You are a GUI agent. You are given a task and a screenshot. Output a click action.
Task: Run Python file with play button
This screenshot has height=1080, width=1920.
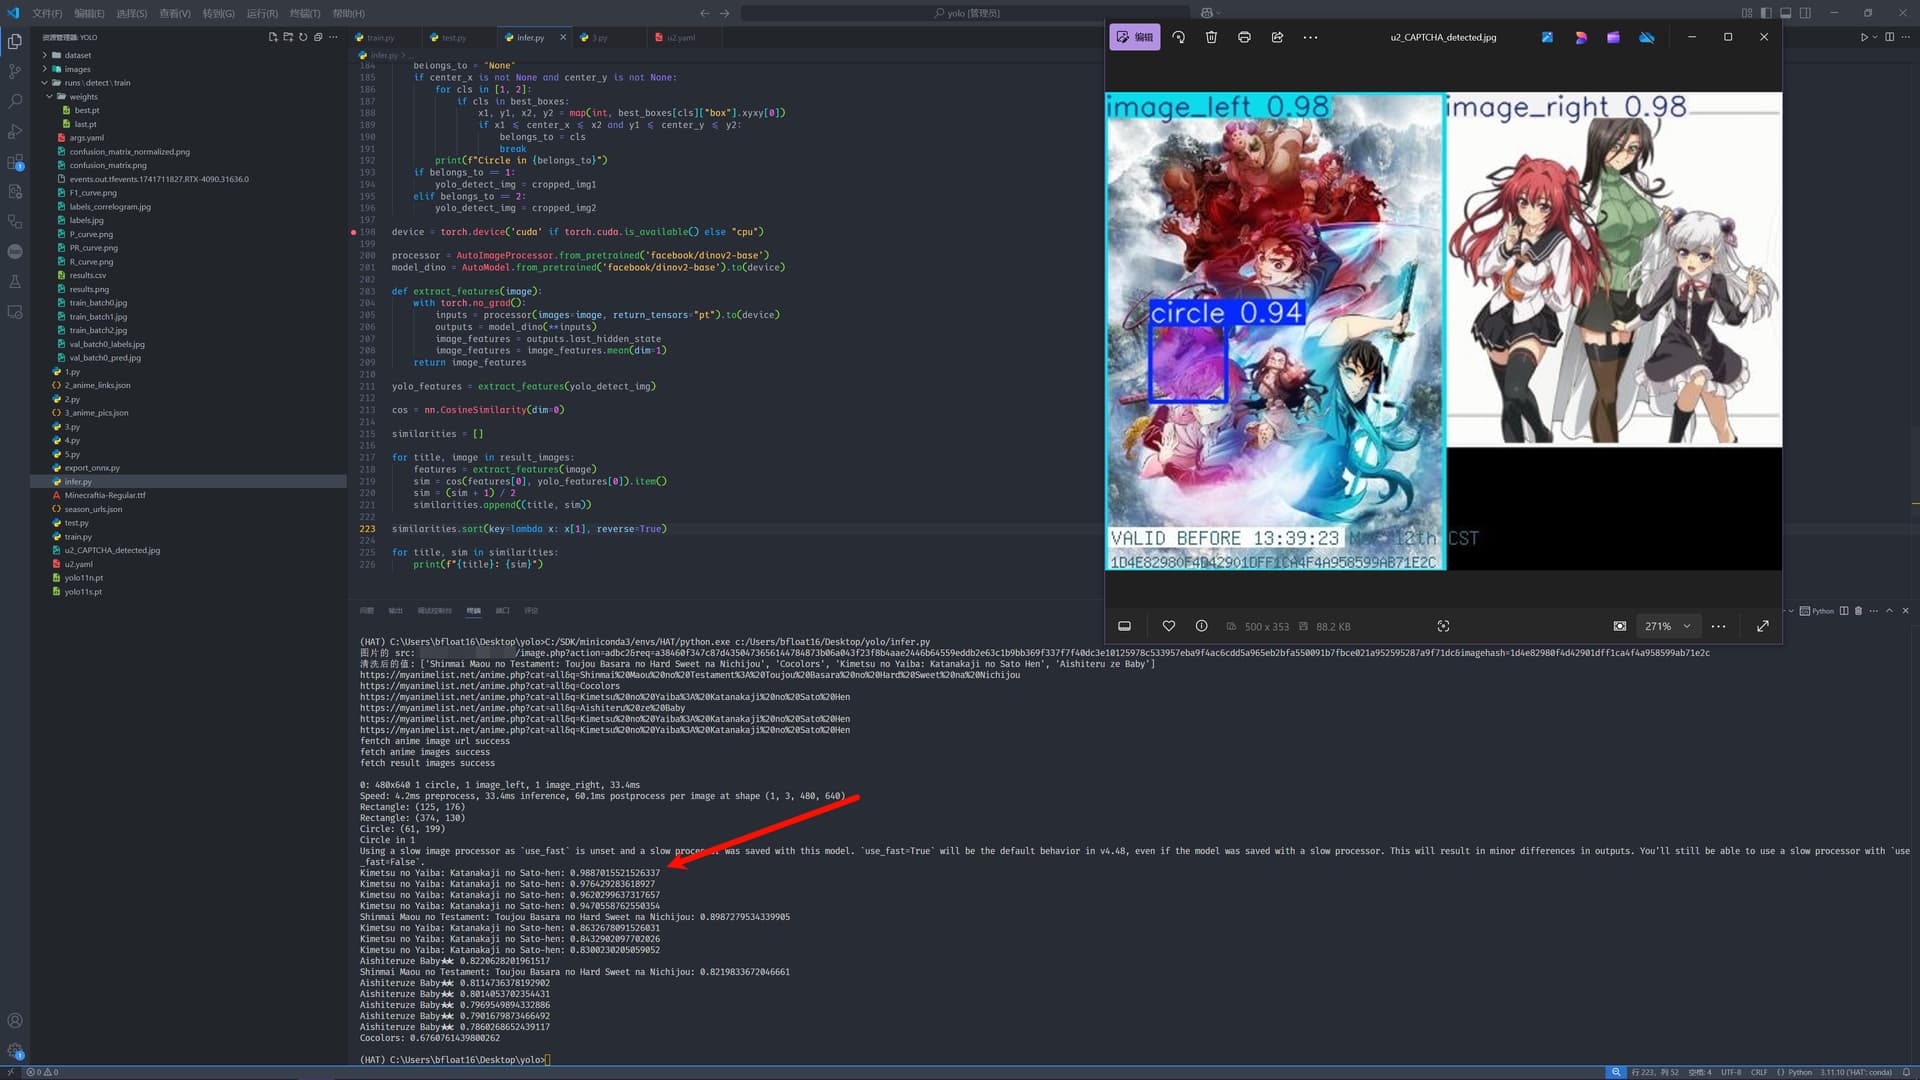click(1864, 37)
